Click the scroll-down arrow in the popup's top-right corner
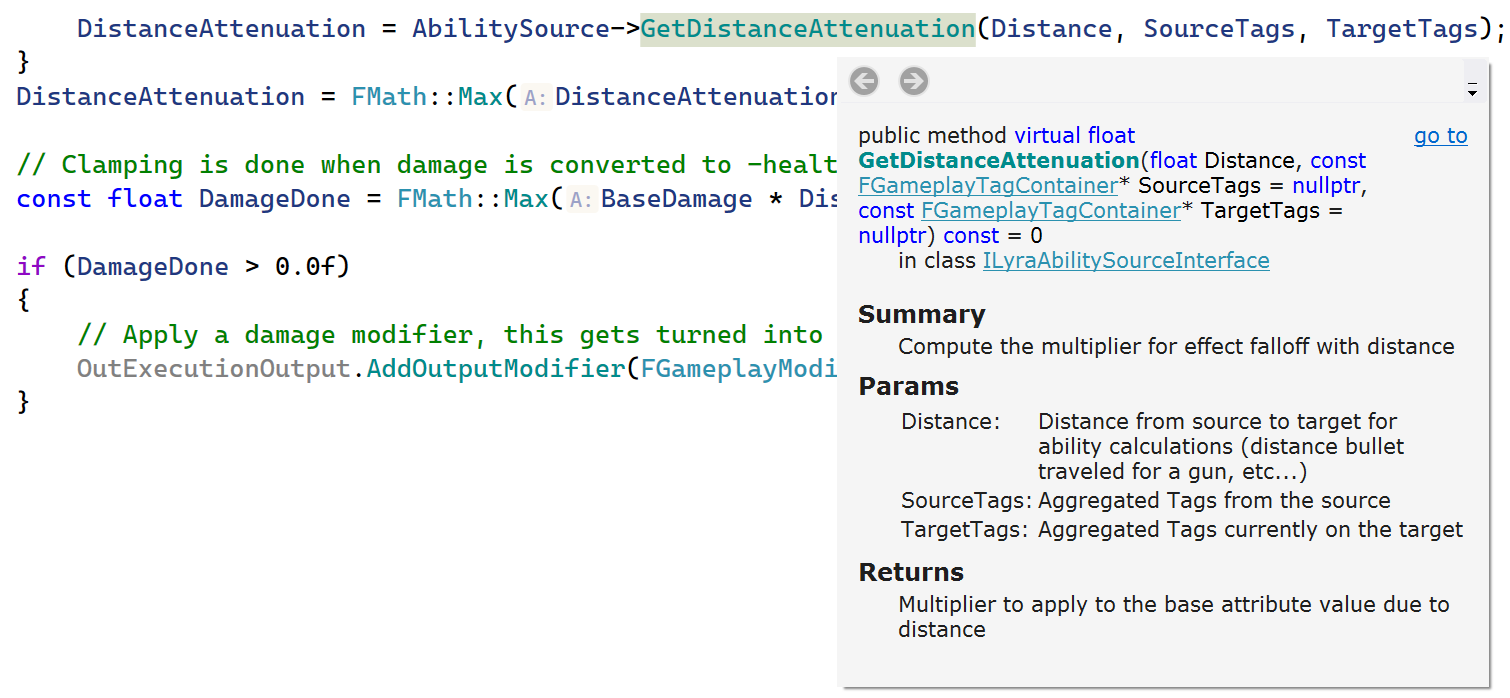Viewport: 1510px width, 698px height. coord(1473,92)
